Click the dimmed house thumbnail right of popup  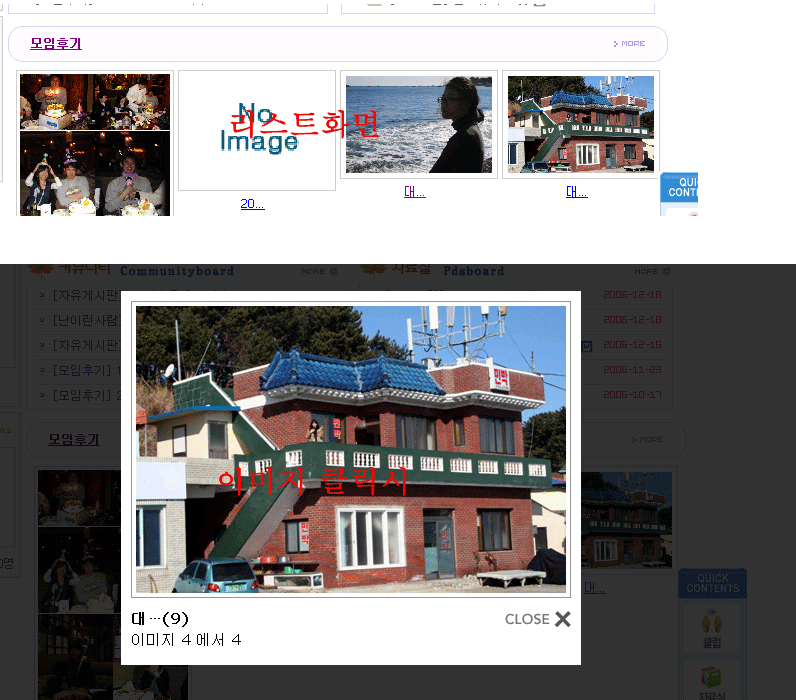[626, 520]
